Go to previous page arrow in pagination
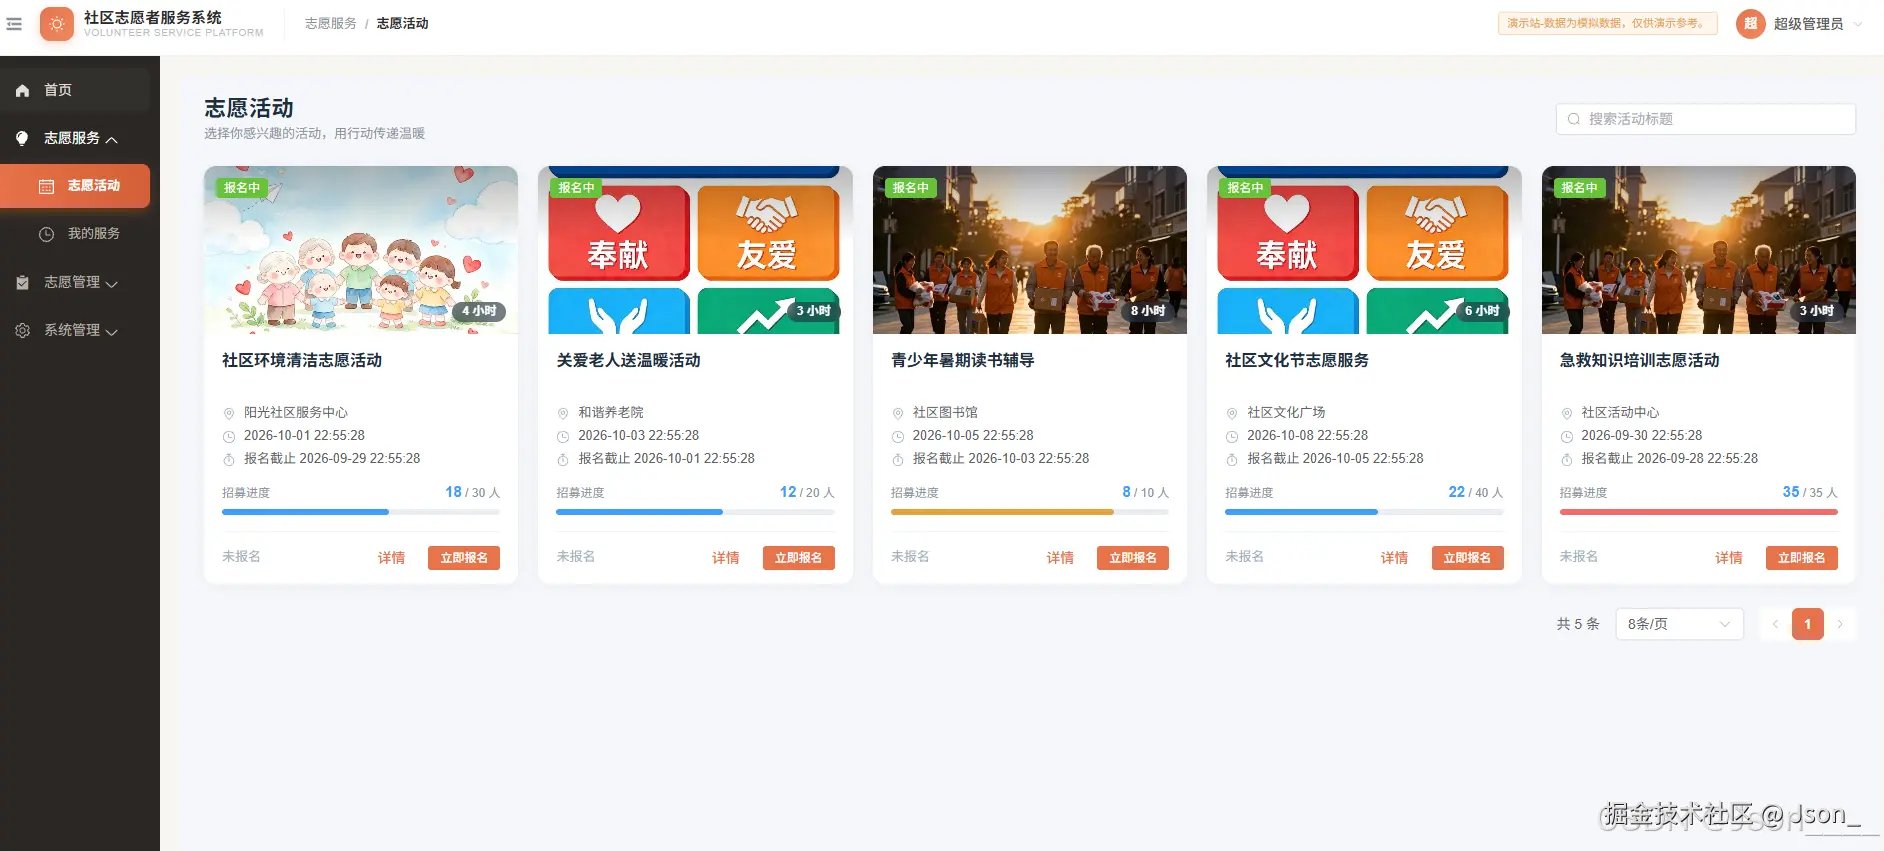This screenshot has width=1884, height=851. [1775, 624]
